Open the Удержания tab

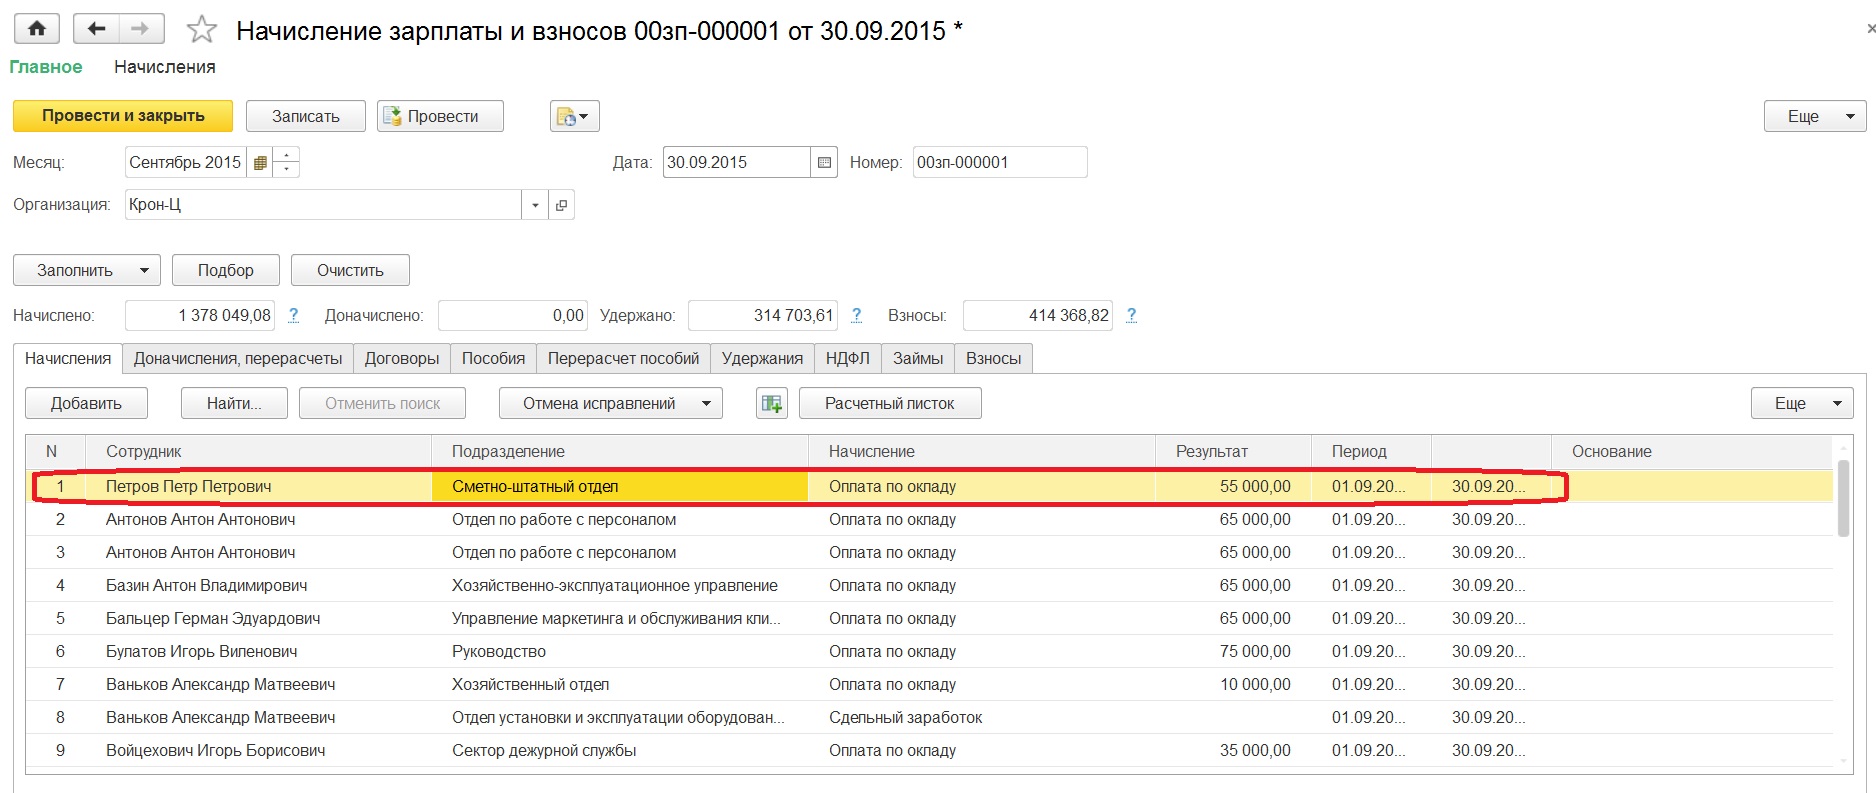762,358
